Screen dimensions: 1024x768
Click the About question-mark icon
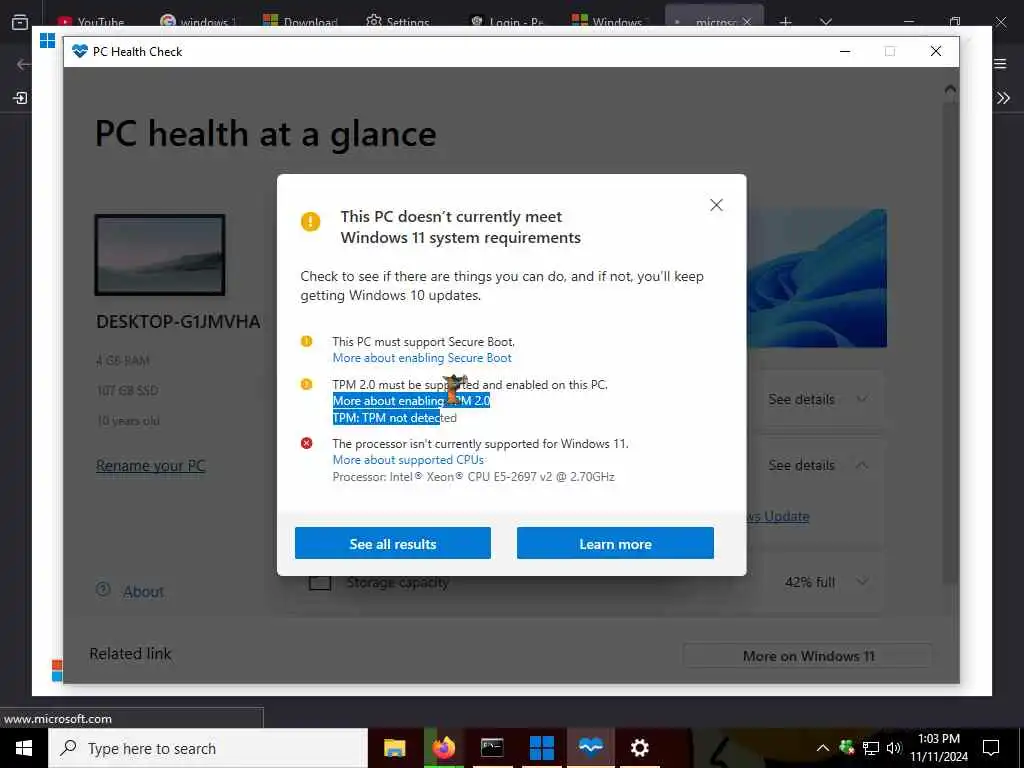[103, 589]
